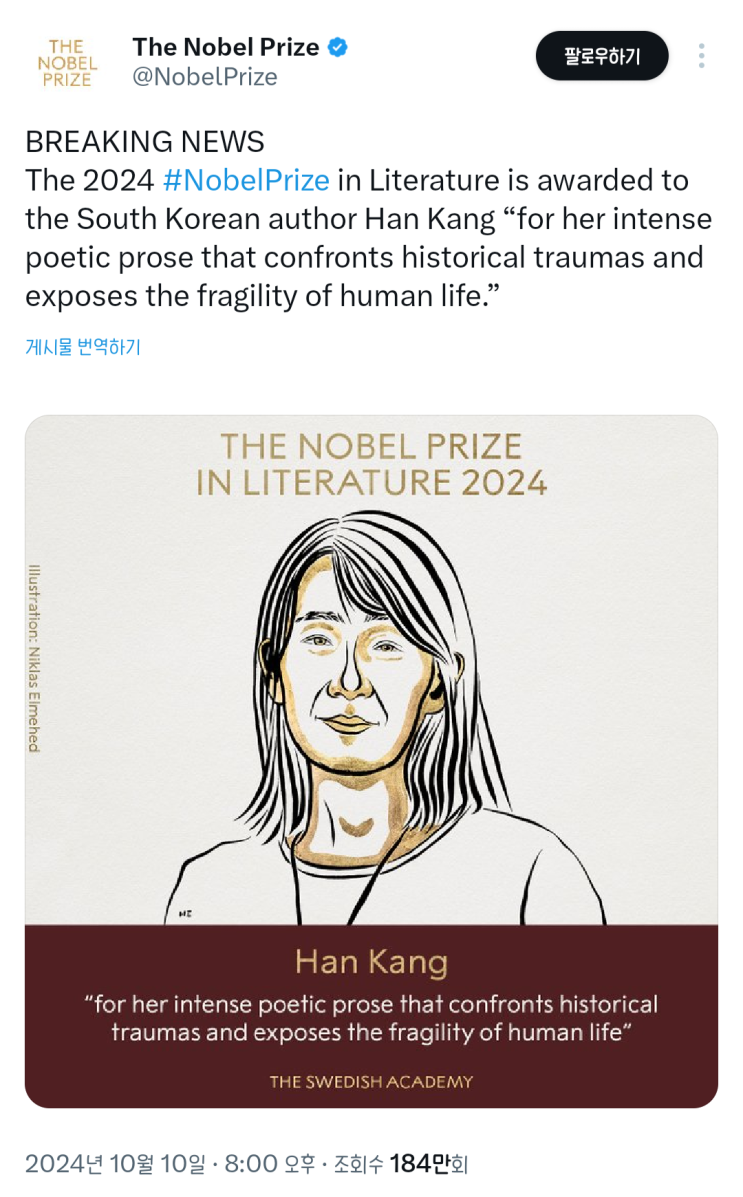The image size is (743, 1197).
Task: Open the #NobelPrize hashtag link
Action: tap(245, 180)
